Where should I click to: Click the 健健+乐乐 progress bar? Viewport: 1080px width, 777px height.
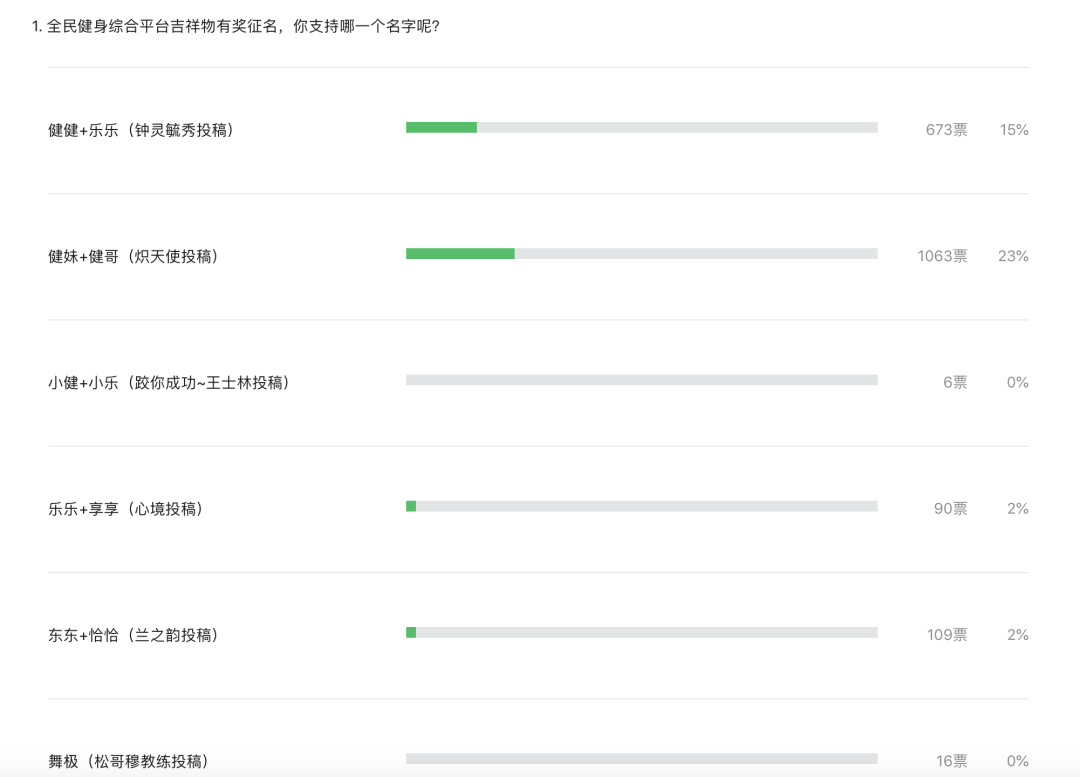641,127
